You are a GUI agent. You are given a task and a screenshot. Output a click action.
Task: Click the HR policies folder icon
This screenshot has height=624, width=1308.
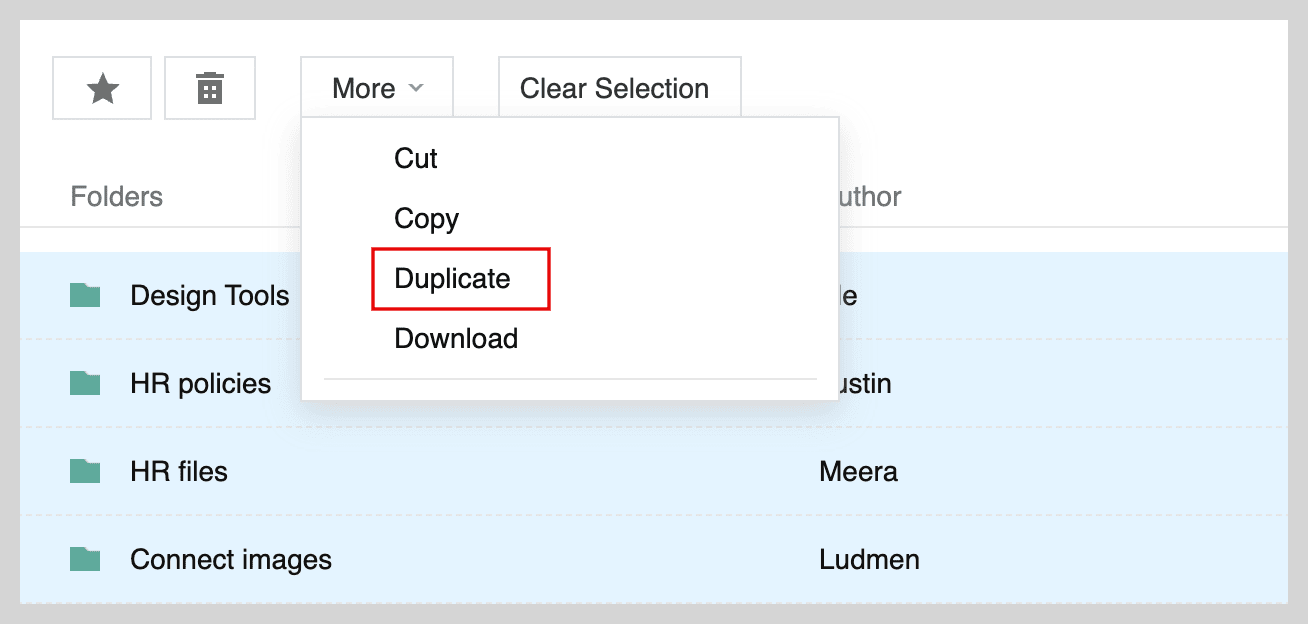(85, 383)
